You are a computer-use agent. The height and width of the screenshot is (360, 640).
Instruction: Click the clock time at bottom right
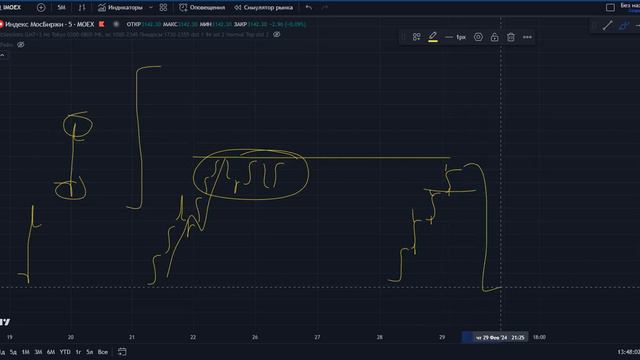click(x=629, y=352)
